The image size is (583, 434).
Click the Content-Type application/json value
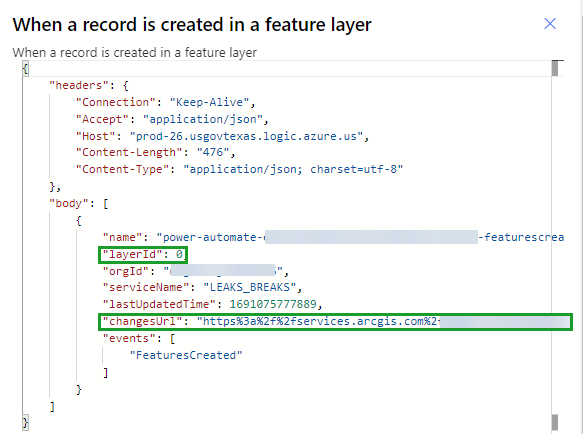(293, 170)
